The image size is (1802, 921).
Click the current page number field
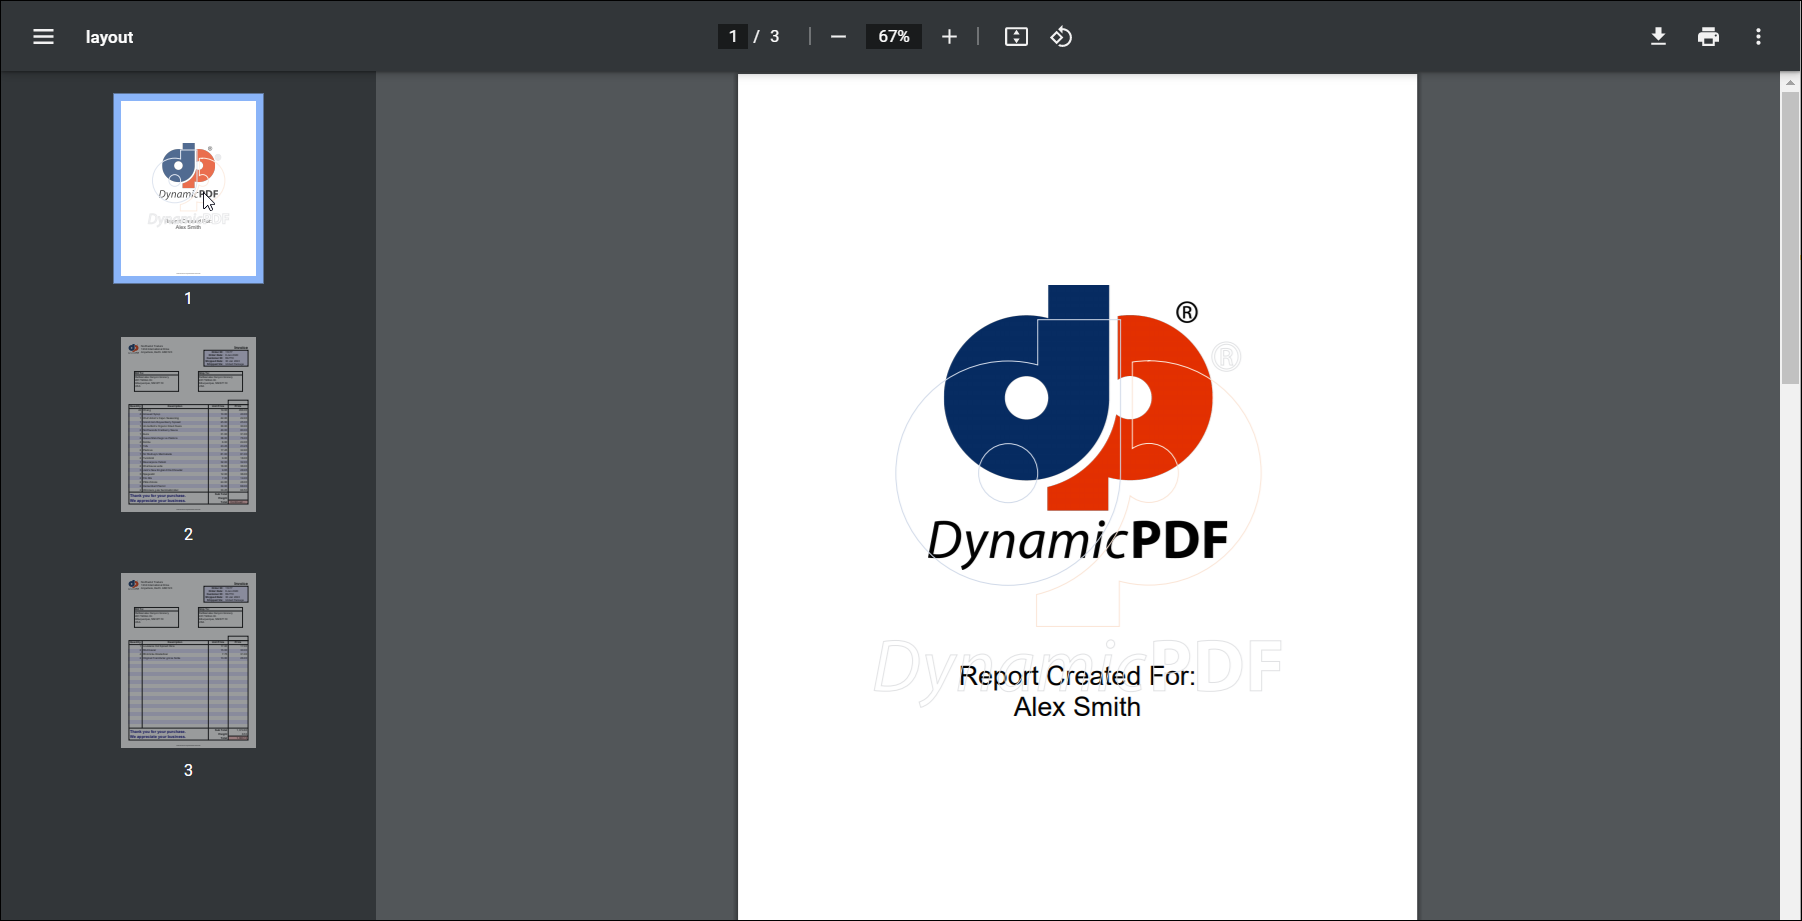[733, 37]
